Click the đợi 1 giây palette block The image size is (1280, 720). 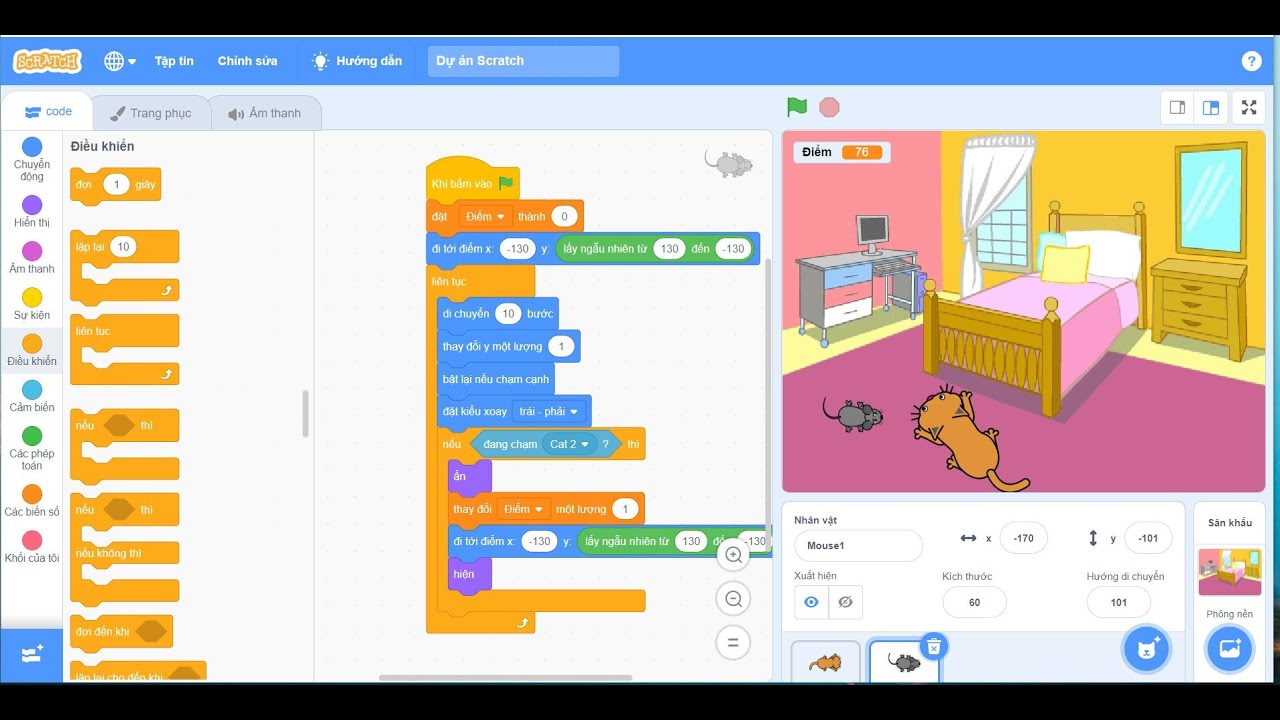point(115,185)
